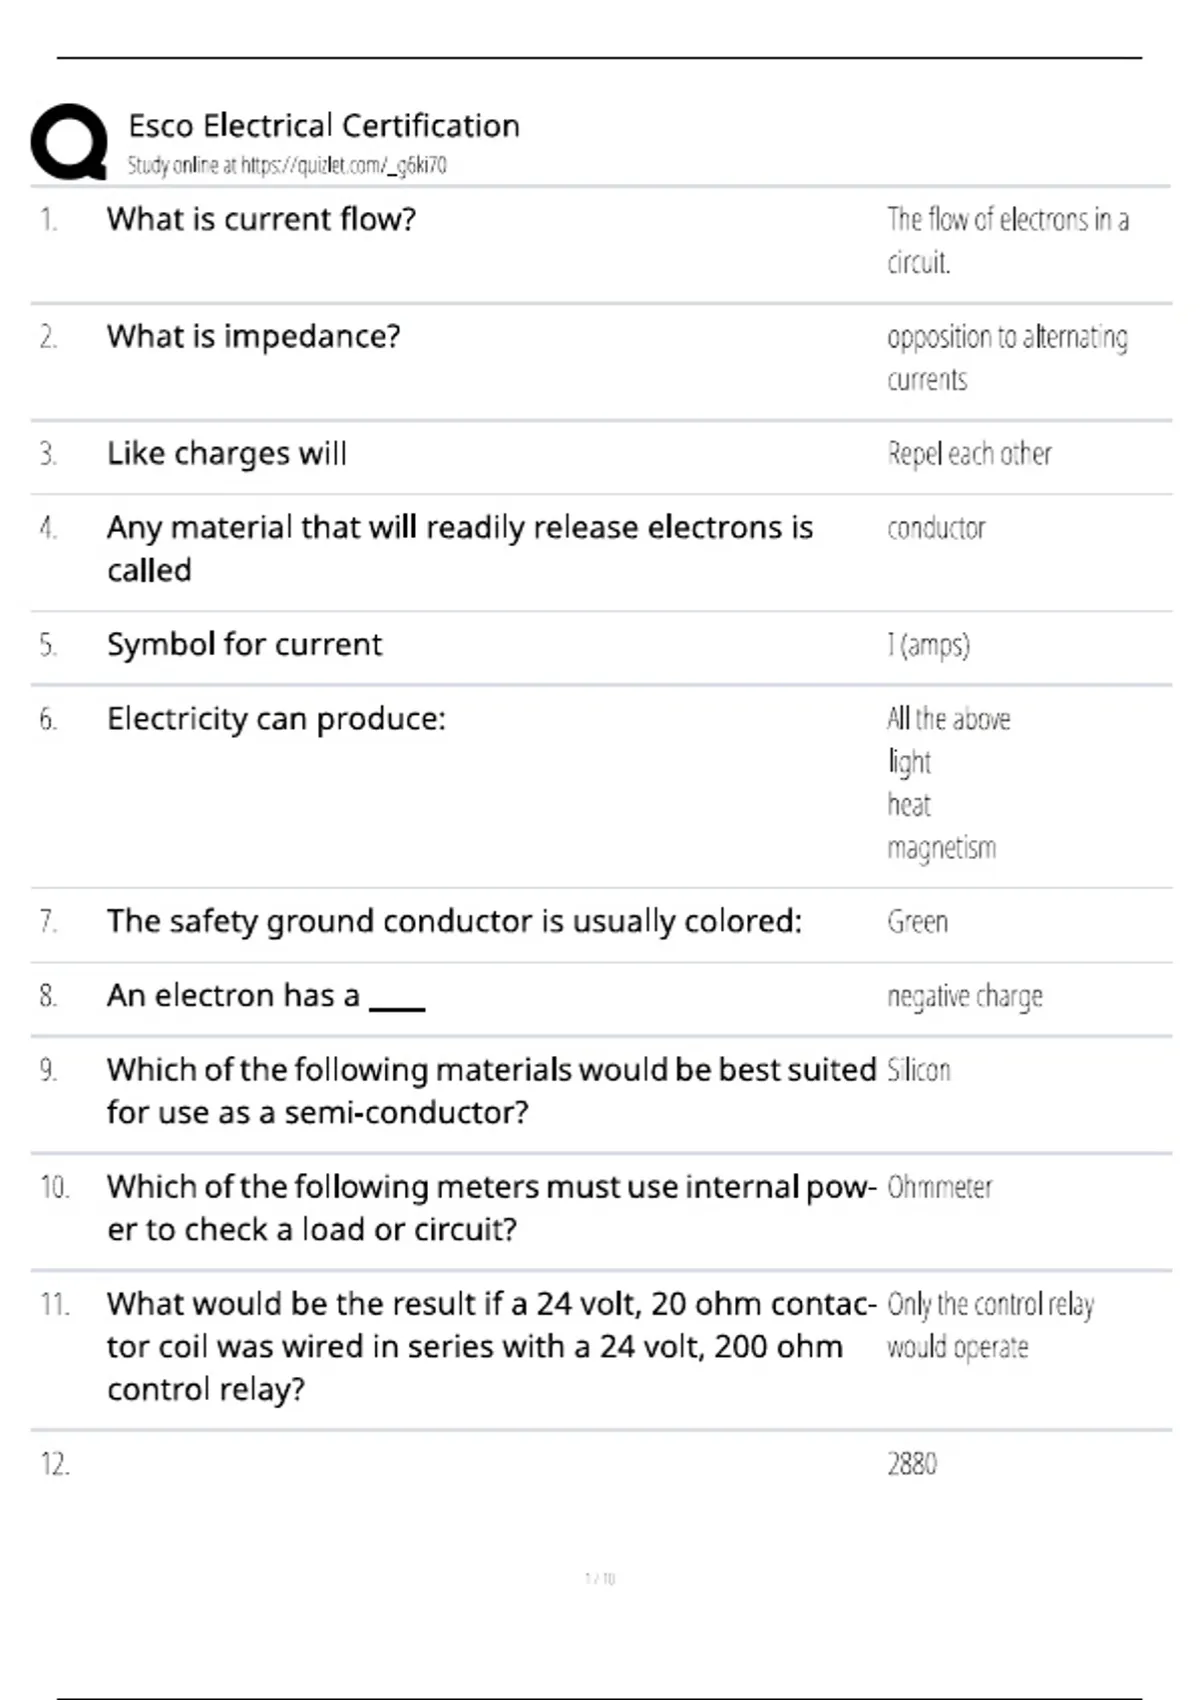The image size is (1200, 1700).
Task: Click the 'Green' answer text
Action: click(x=917, y=921)
